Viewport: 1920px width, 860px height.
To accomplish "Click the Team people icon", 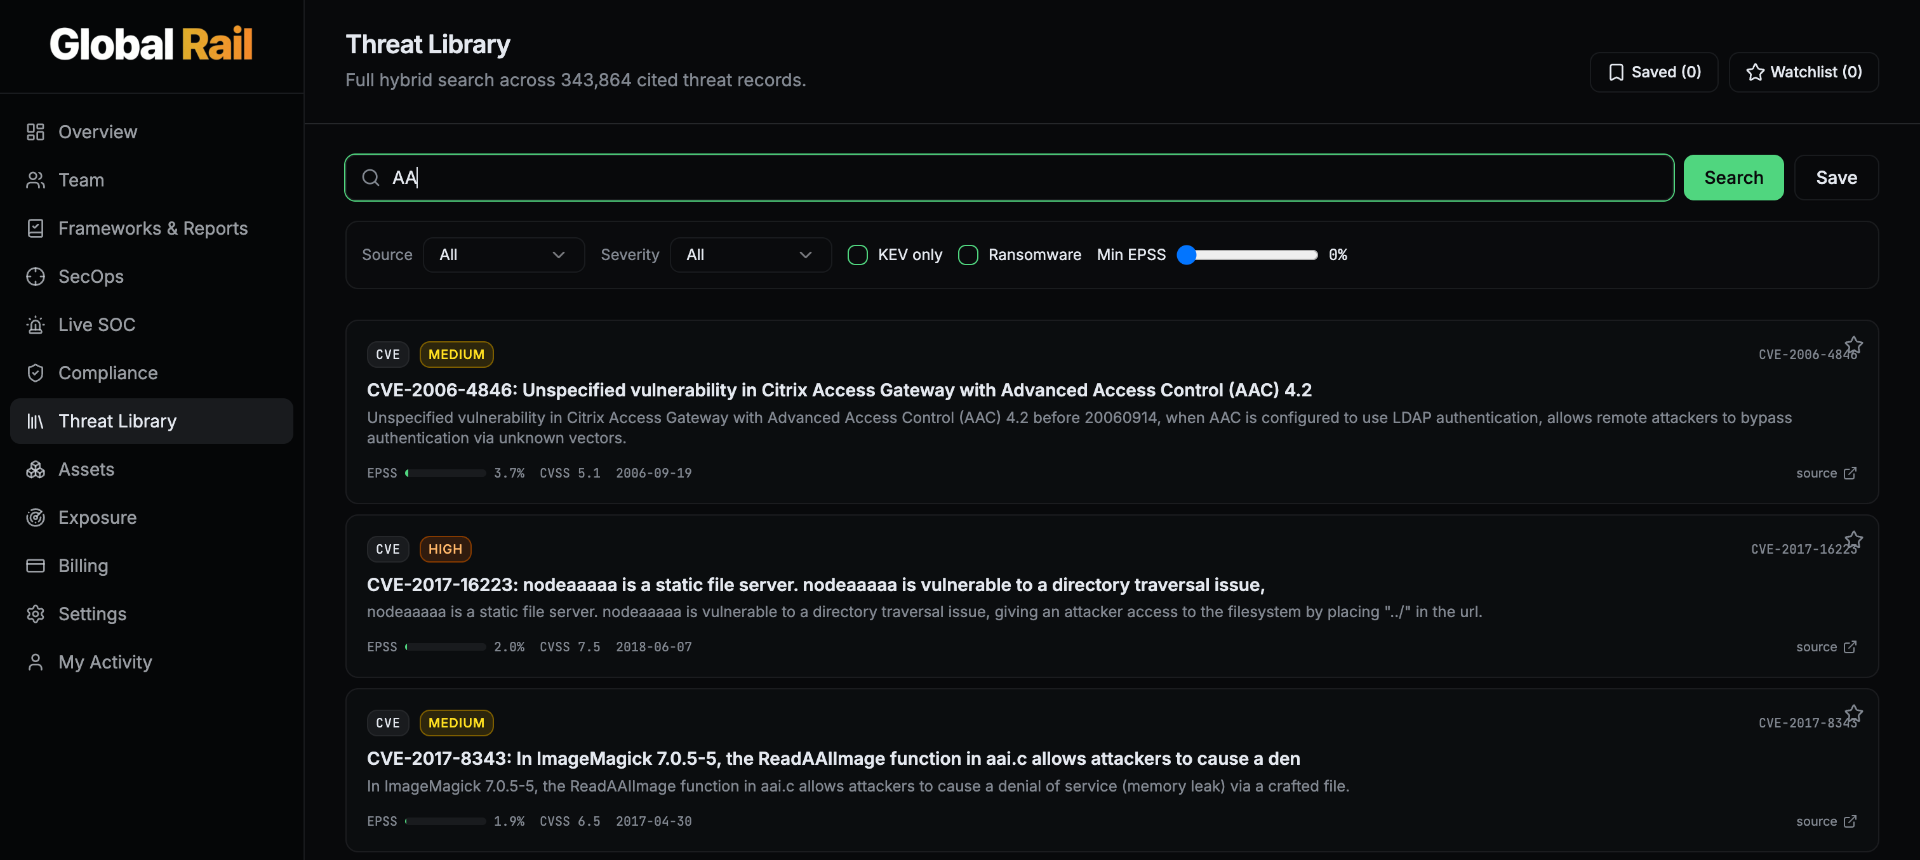I will pyautogui.click(x=36, y=180).
